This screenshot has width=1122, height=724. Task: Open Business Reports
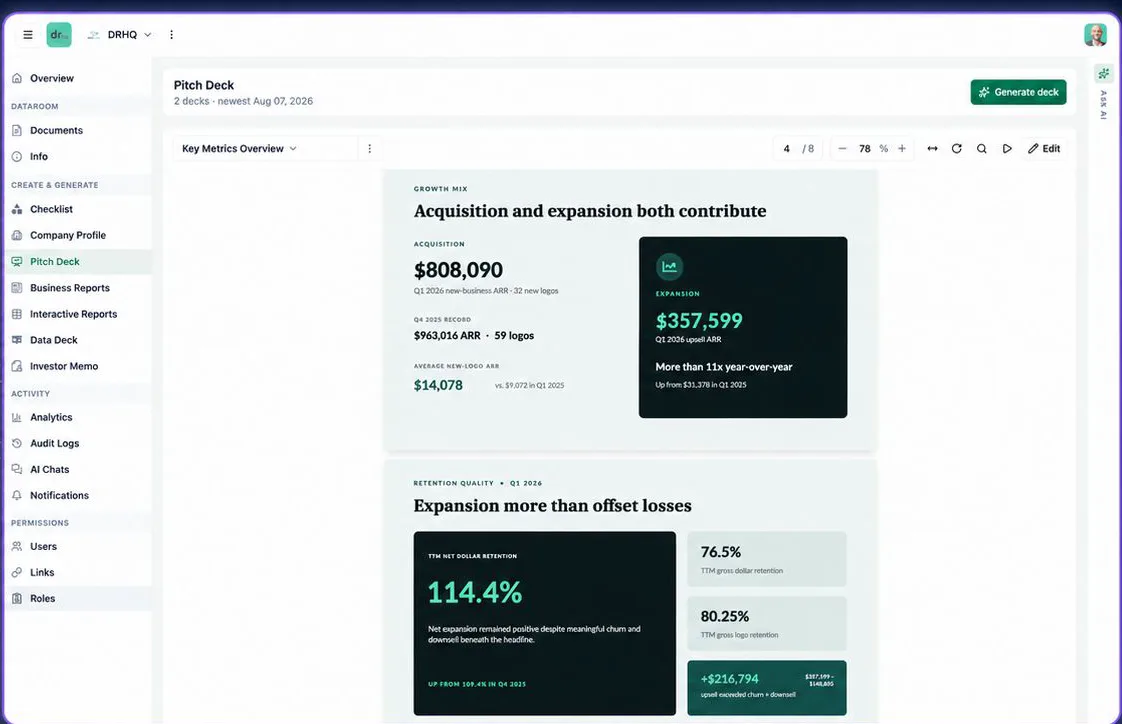(77, 288)
